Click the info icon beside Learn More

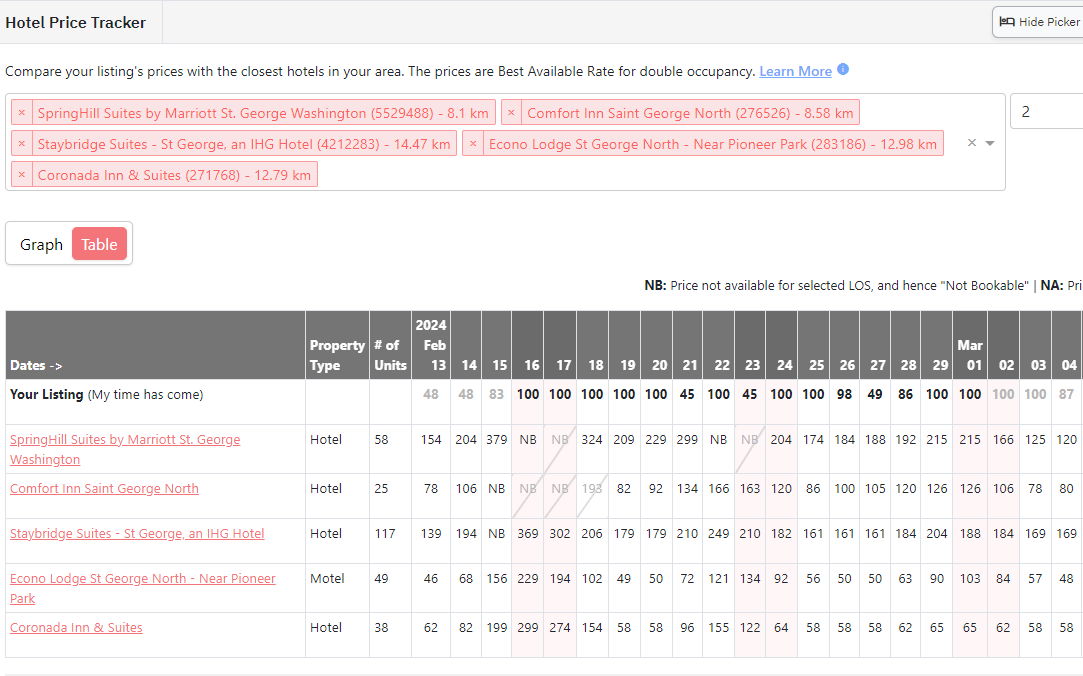pos(843,69)
